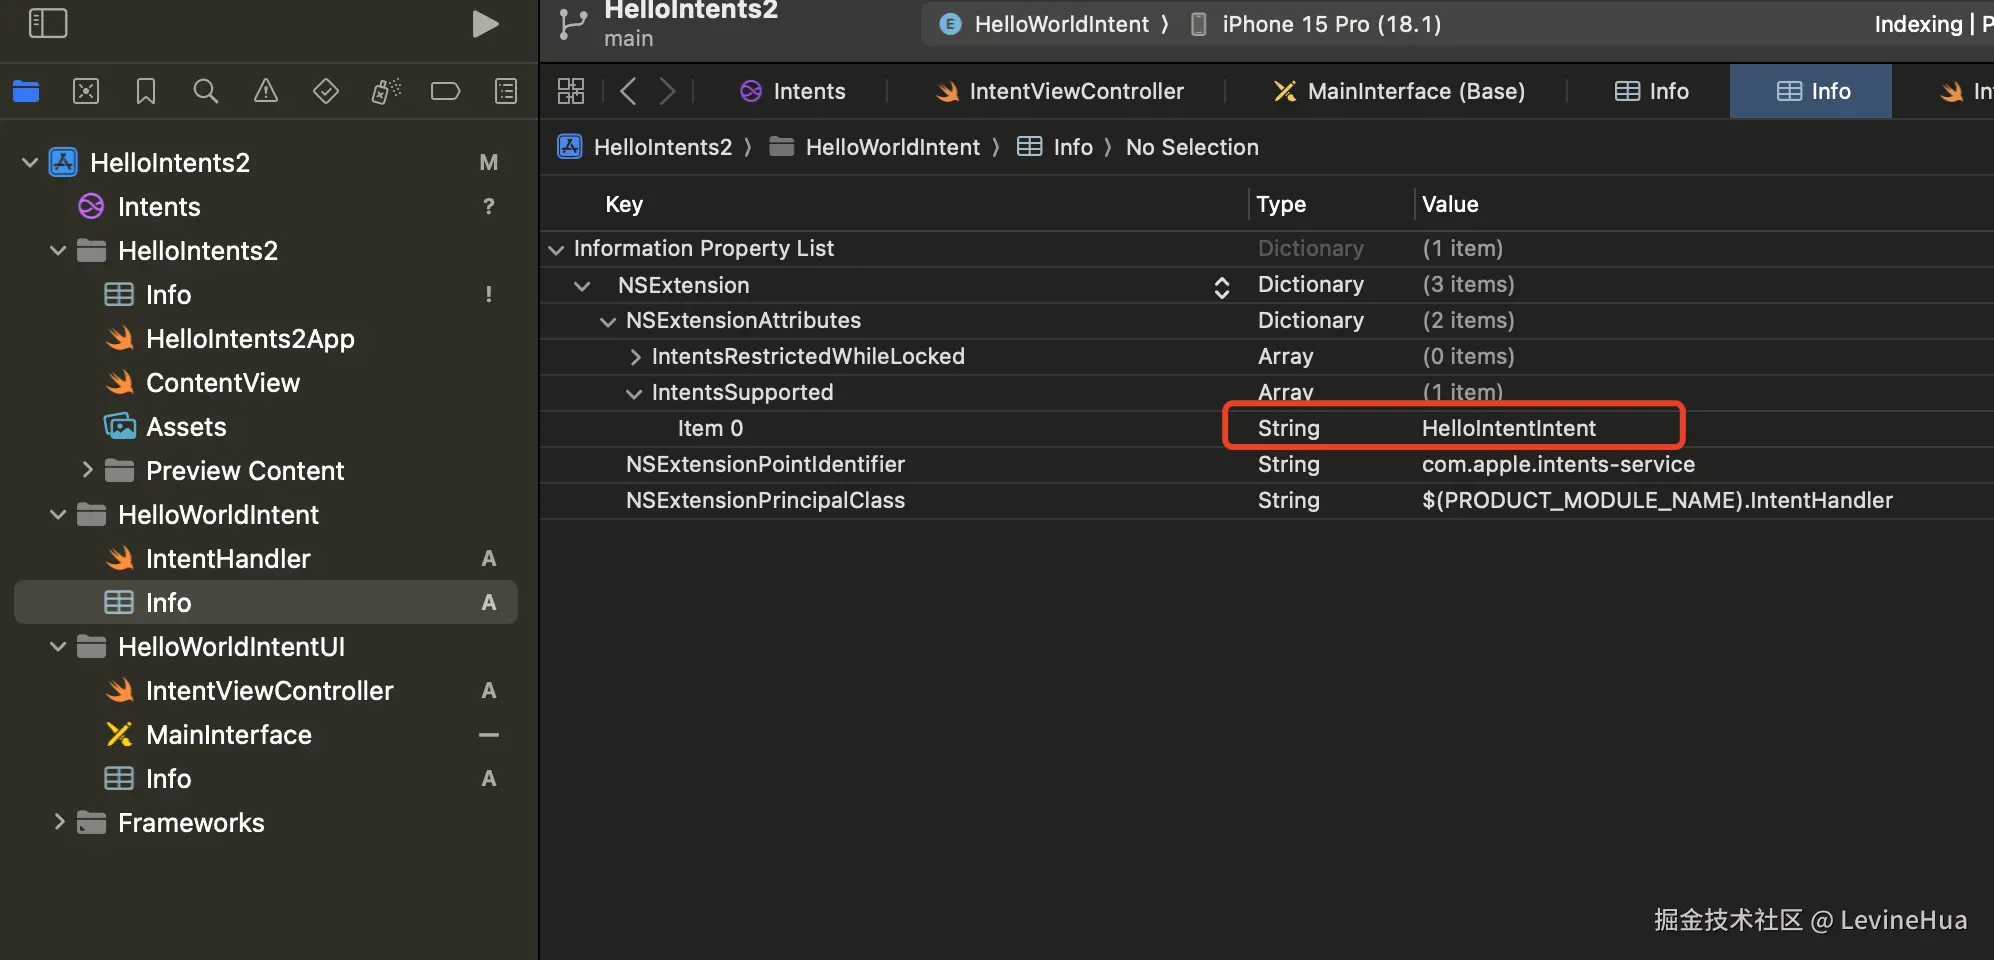The height and width of the screenshot is (960, 1994).
Task: Click the Indexing activity status
Action: pyautogui.click(x=1918, y=24)
